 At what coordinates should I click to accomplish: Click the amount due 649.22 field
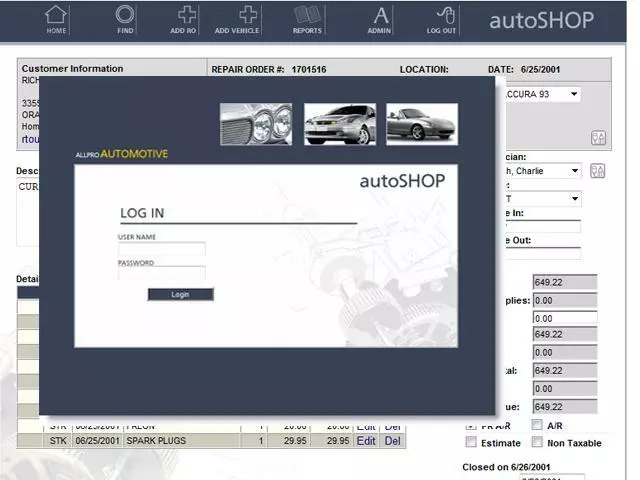[x=565, y=407]
